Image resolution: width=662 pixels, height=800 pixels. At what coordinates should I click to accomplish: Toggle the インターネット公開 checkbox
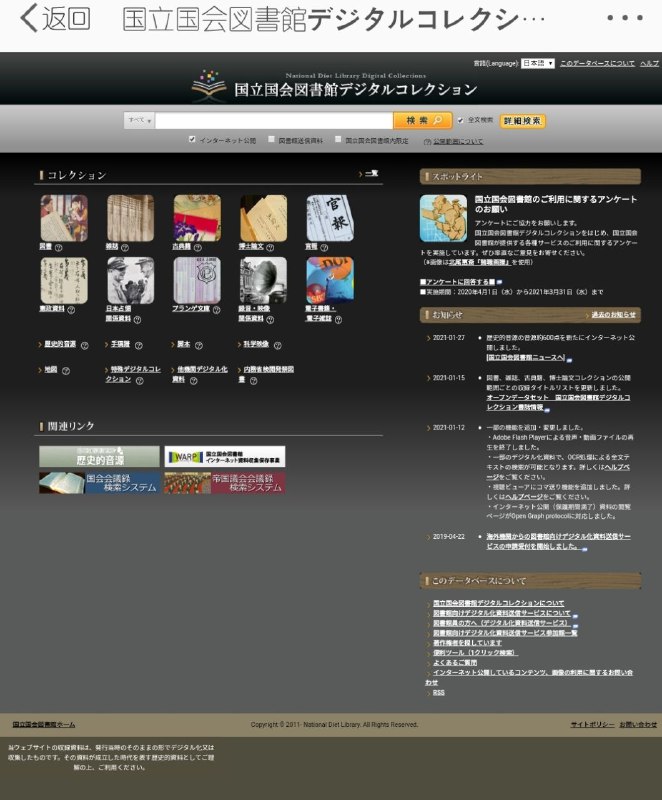tap(192, 139)
